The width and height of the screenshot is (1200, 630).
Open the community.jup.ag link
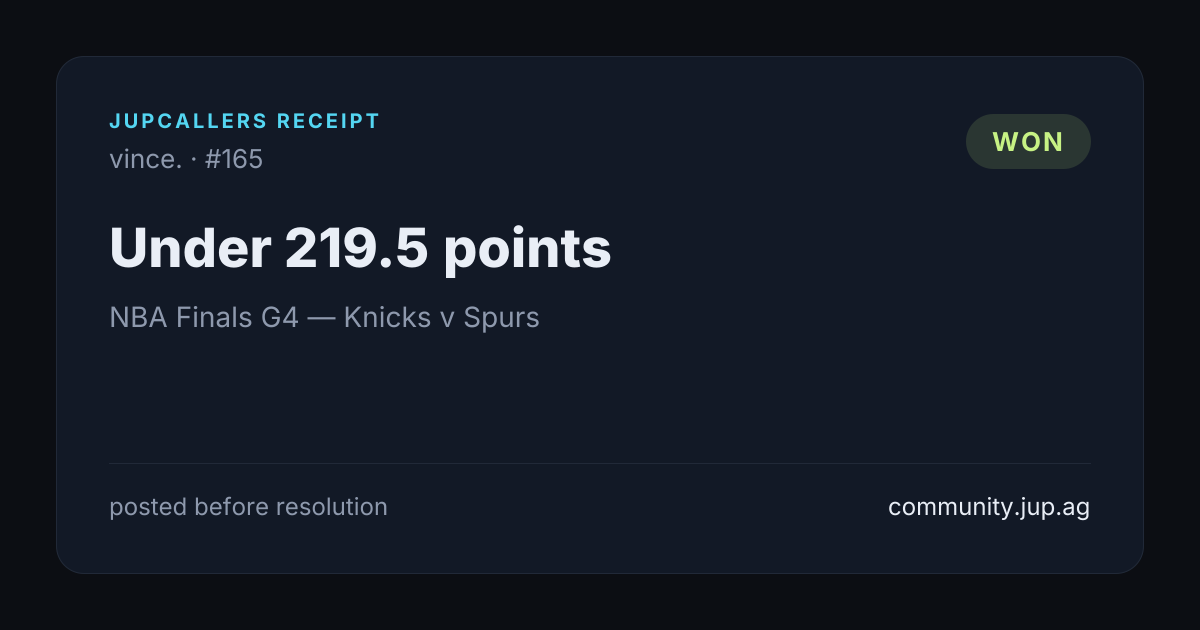[989, 507]
